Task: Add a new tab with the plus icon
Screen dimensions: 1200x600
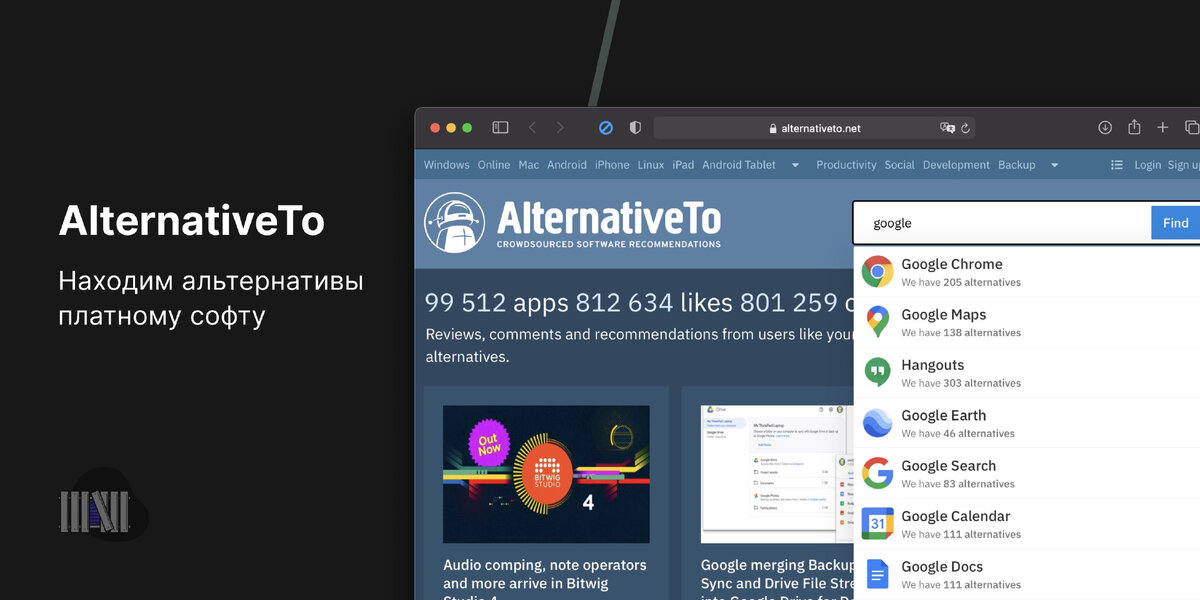Action: 1162,128
